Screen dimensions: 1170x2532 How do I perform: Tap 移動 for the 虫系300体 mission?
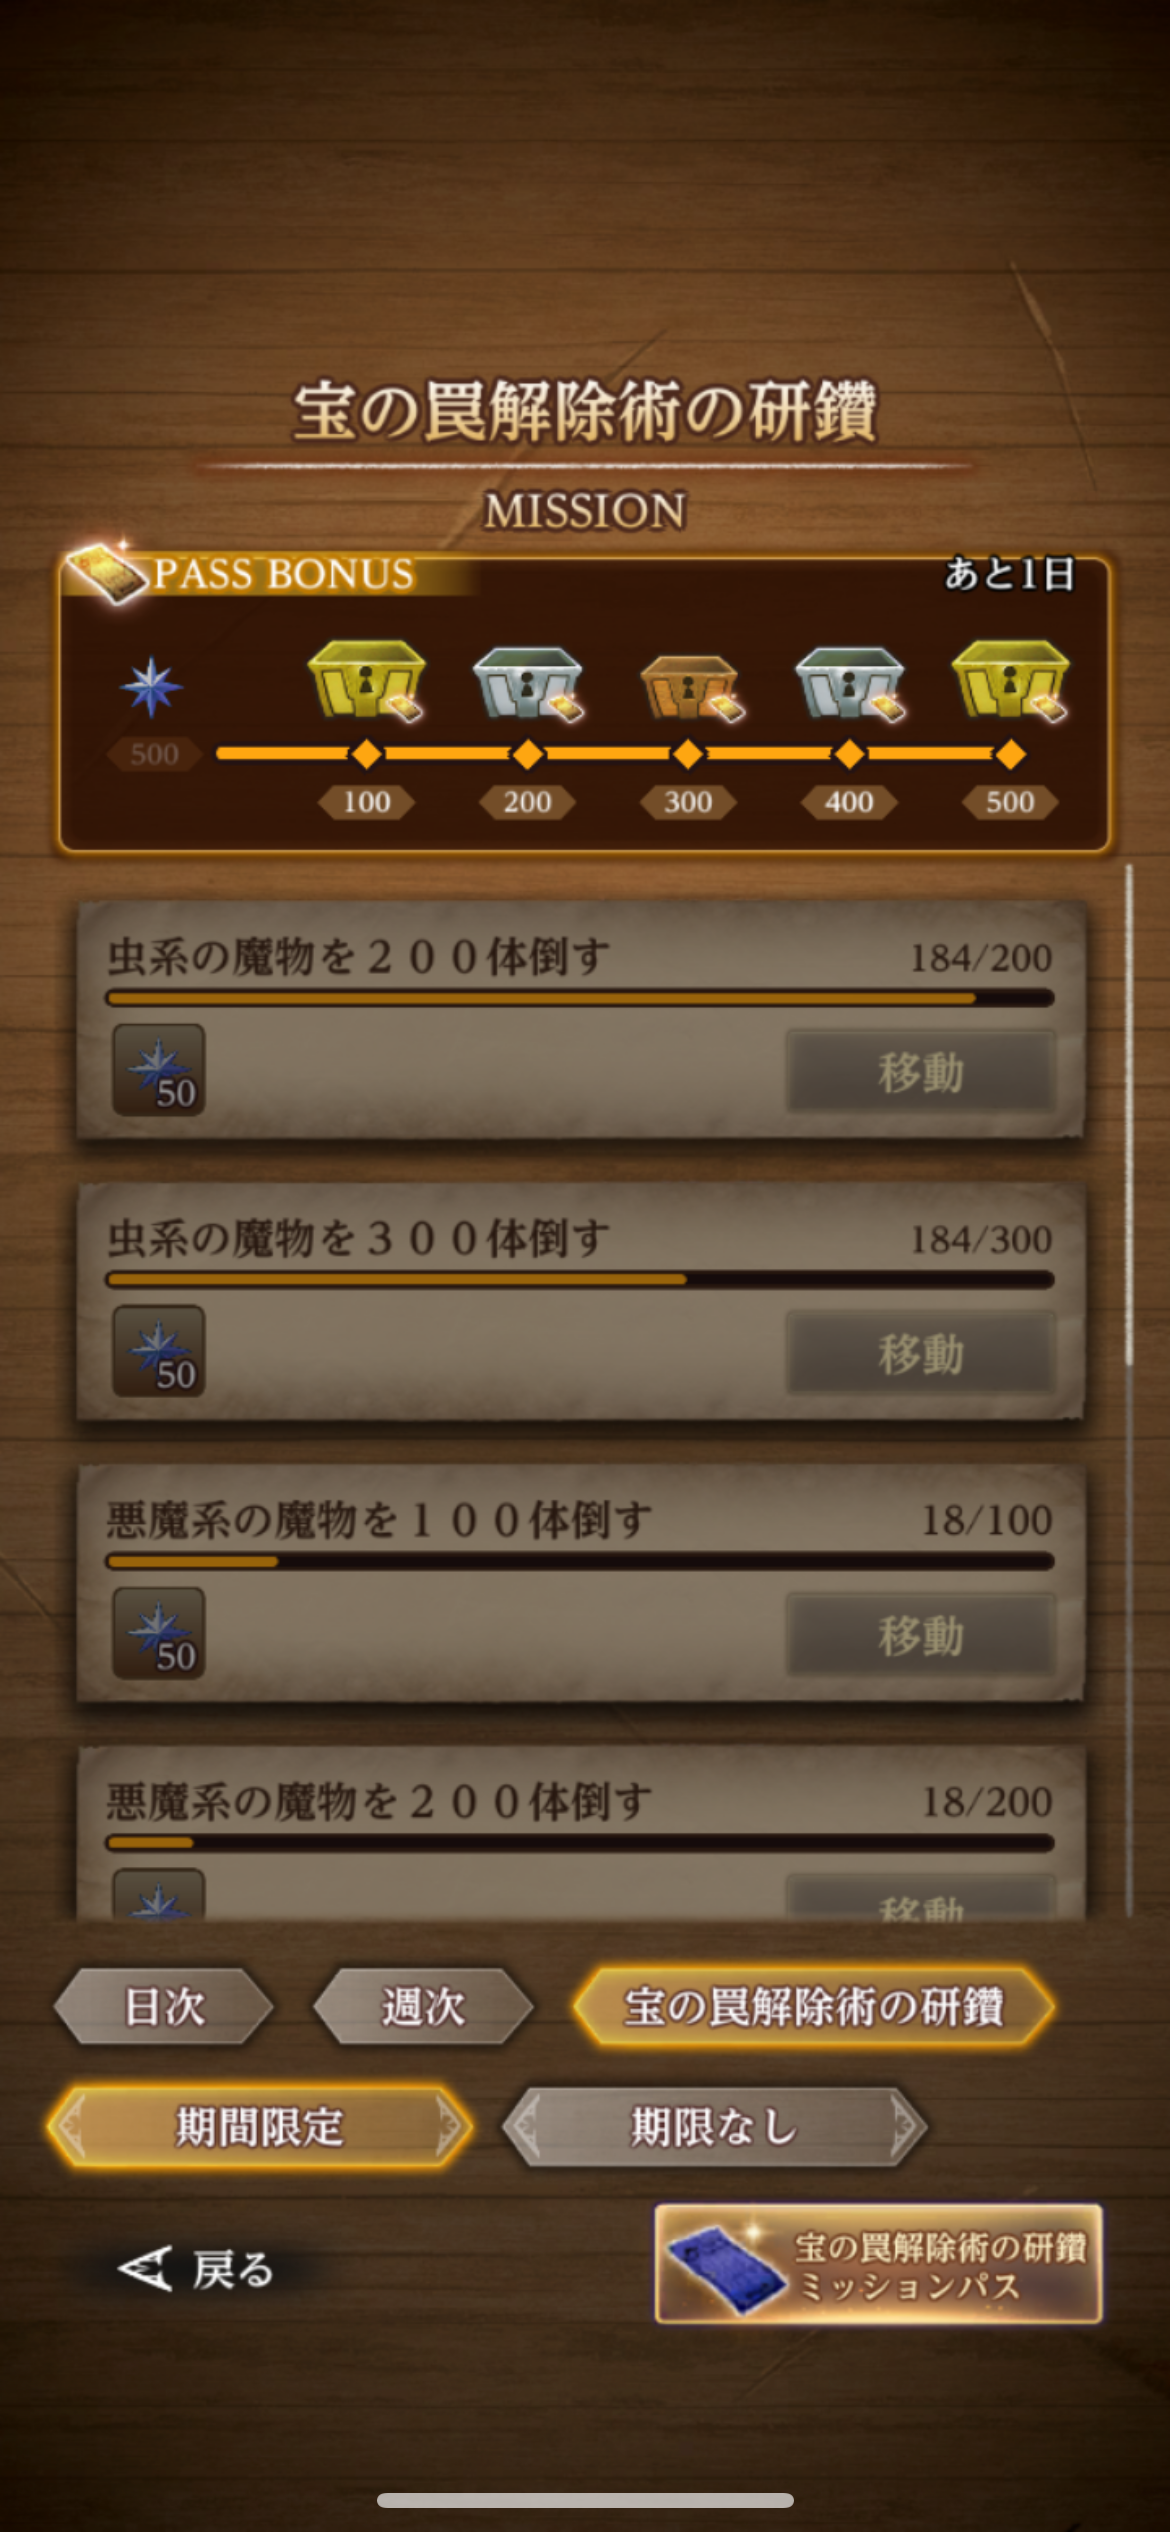coord(921,1353)
